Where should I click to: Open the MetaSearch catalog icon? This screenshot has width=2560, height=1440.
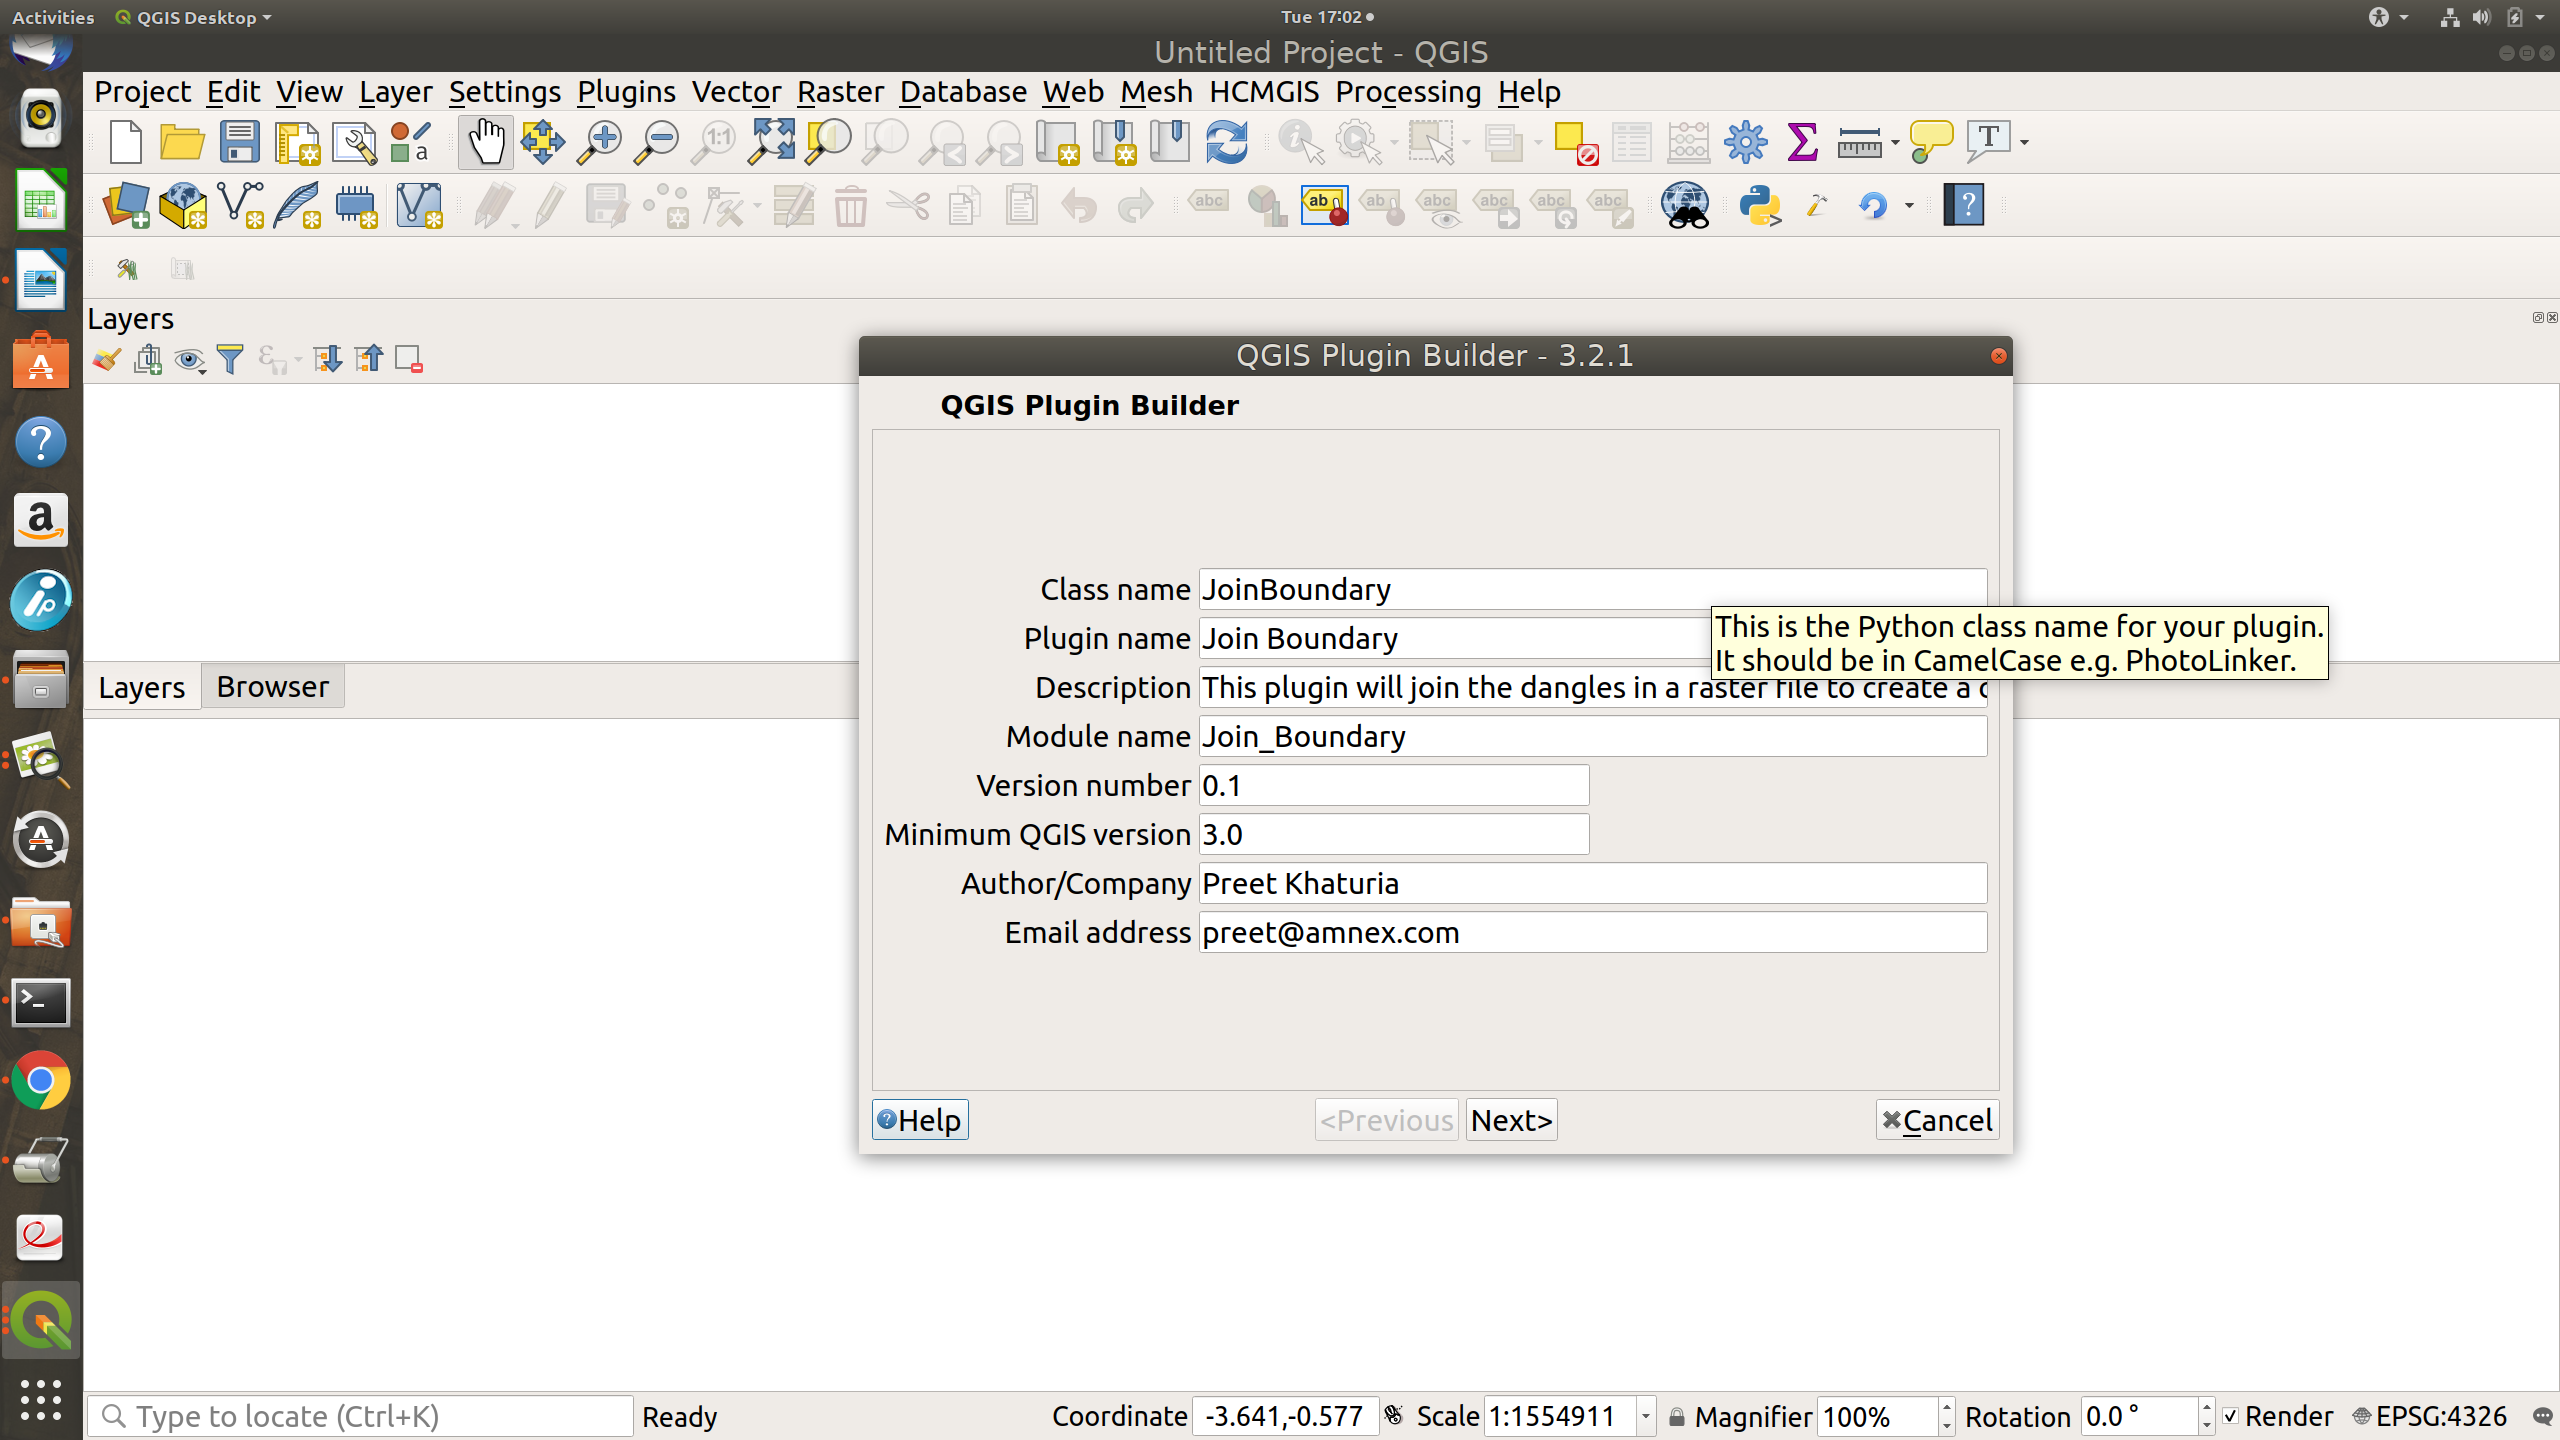pyautogui.click(x=1684, y=204)
